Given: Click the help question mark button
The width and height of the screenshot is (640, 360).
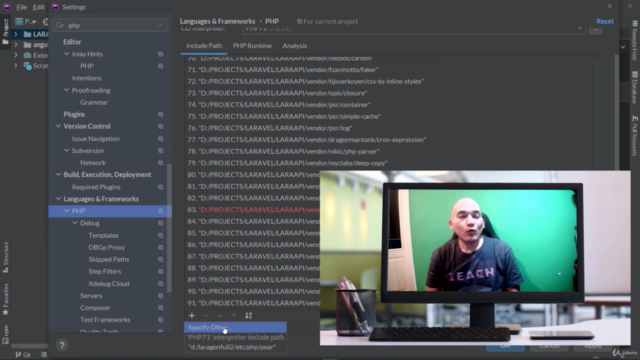Looking at the screenshot, I should (62, 345).
